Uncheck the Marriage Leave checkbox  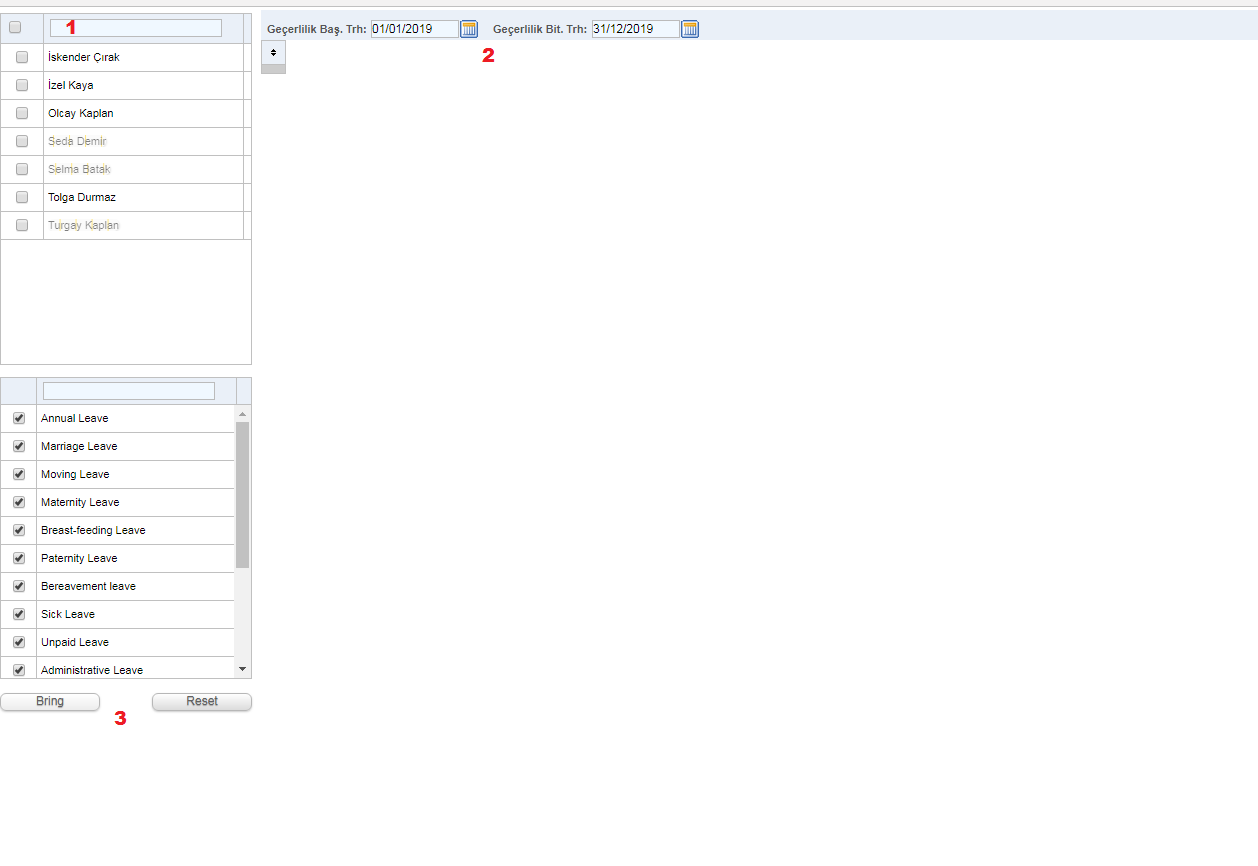coord(18,446)
